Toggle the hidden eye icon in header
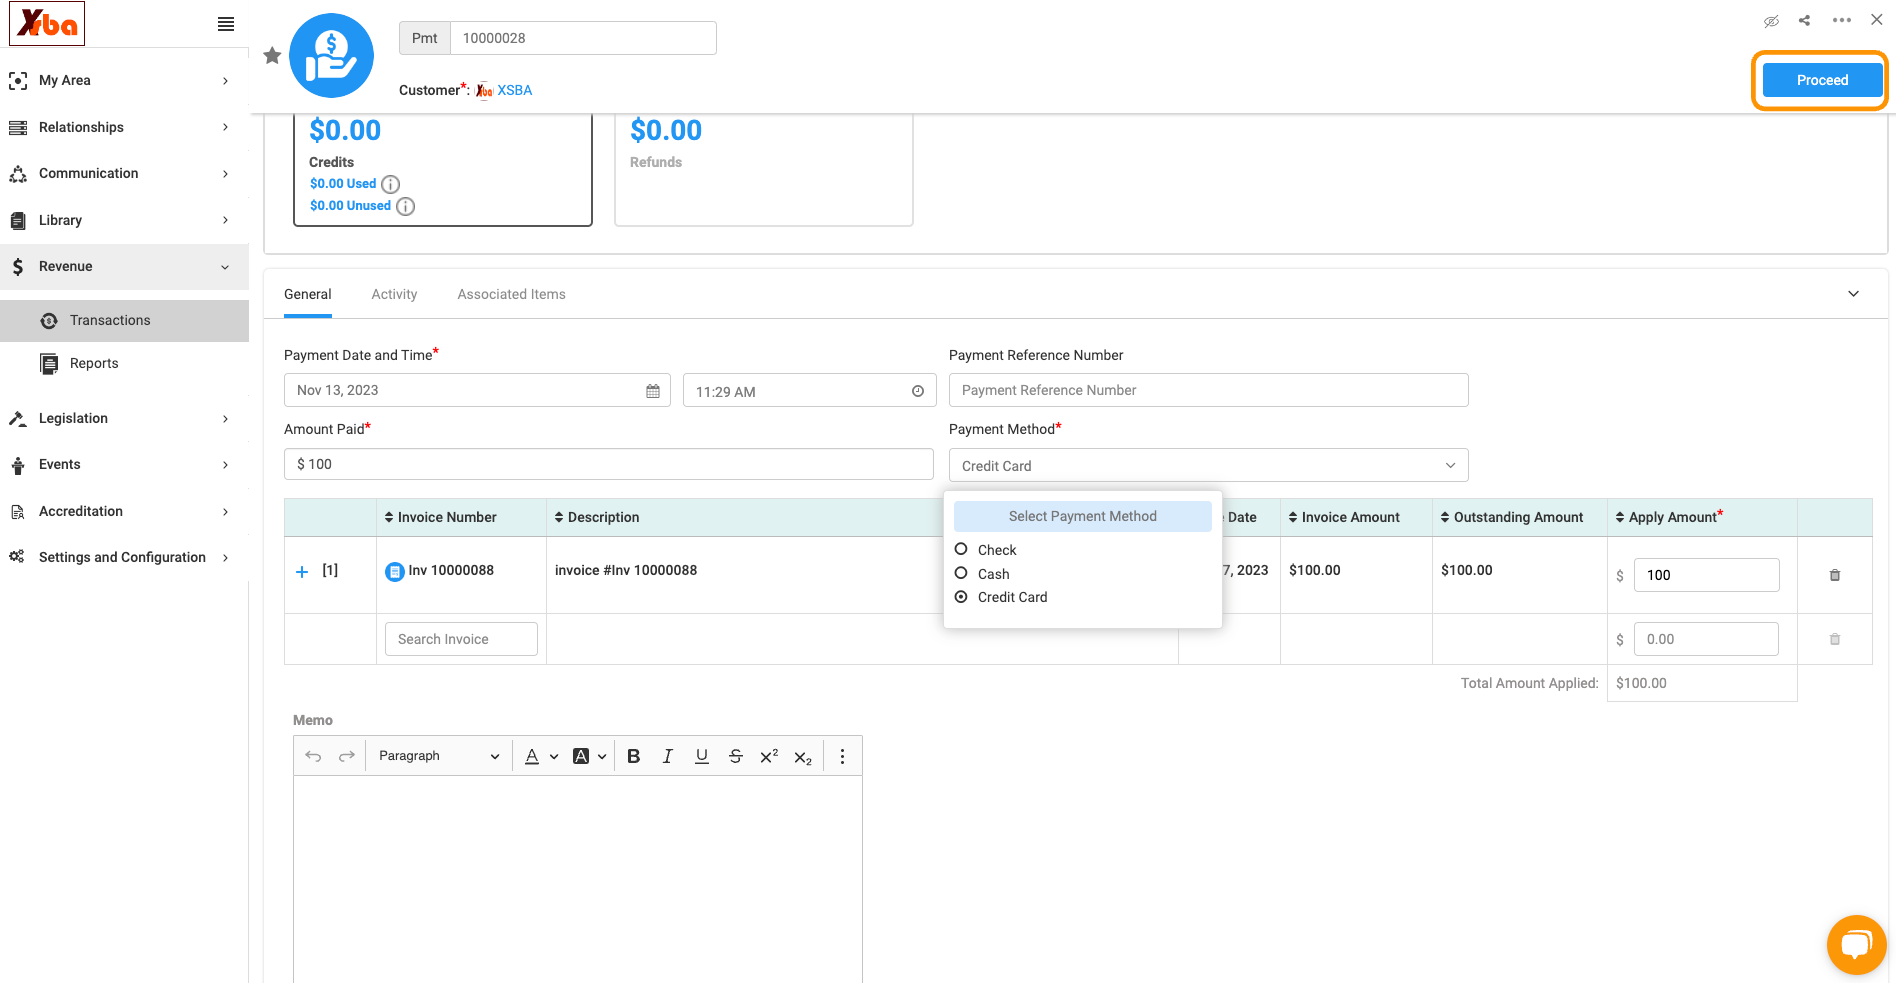This screenshot has width=1896, height=983. [1771, 21]
